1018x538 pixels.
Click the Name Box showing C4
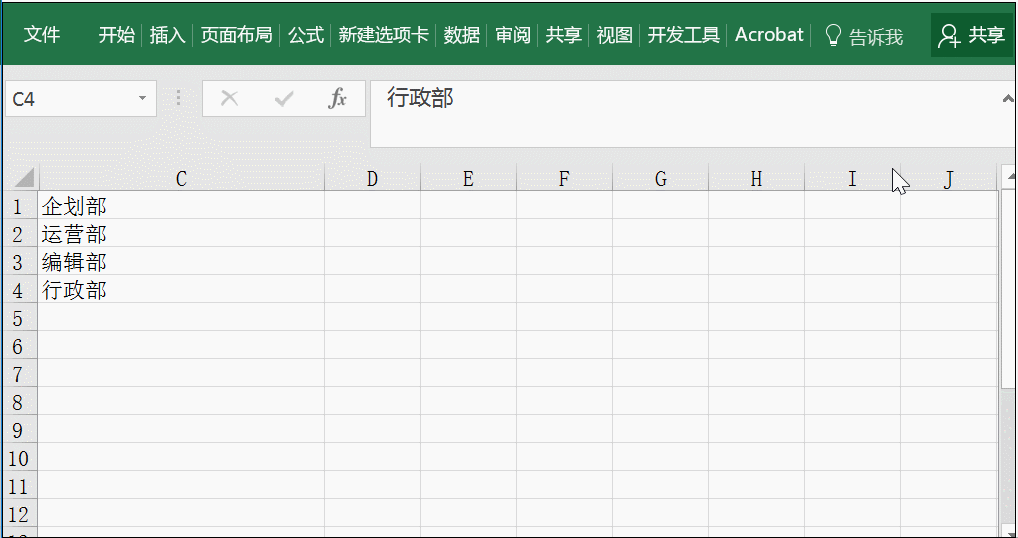[70, 99]
